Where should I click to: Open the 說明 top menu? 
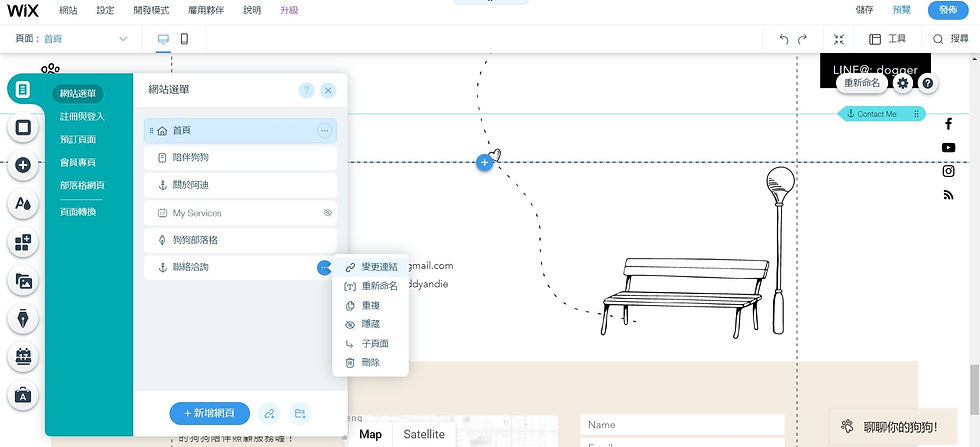point(252,11)
